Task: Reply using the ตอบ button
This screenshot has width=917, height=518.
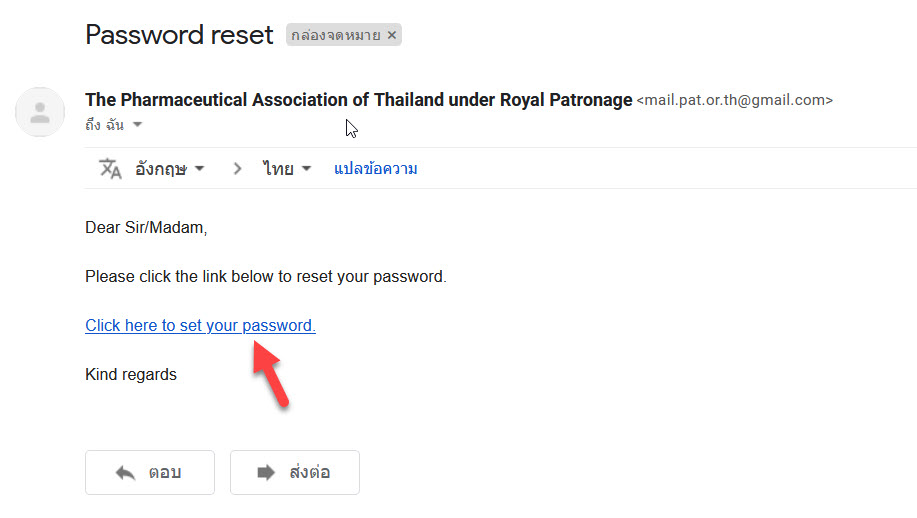Action: [150, 472]
